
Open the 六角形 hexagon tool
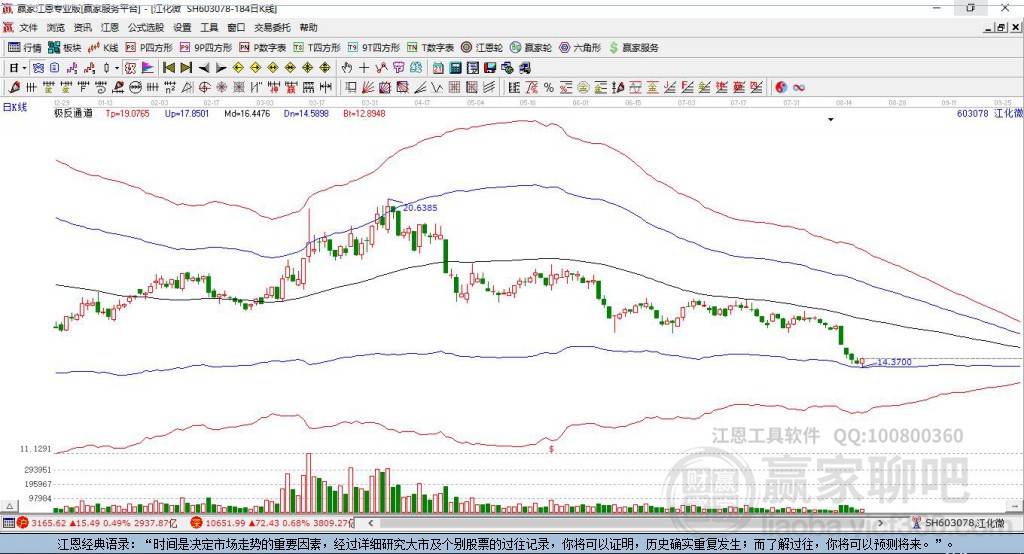580,48
